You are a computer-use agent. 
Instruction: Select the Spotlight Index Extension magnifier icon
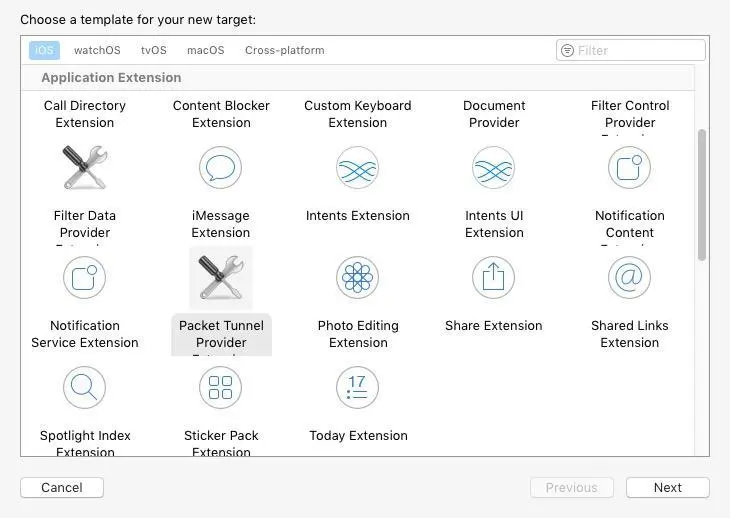85,387
